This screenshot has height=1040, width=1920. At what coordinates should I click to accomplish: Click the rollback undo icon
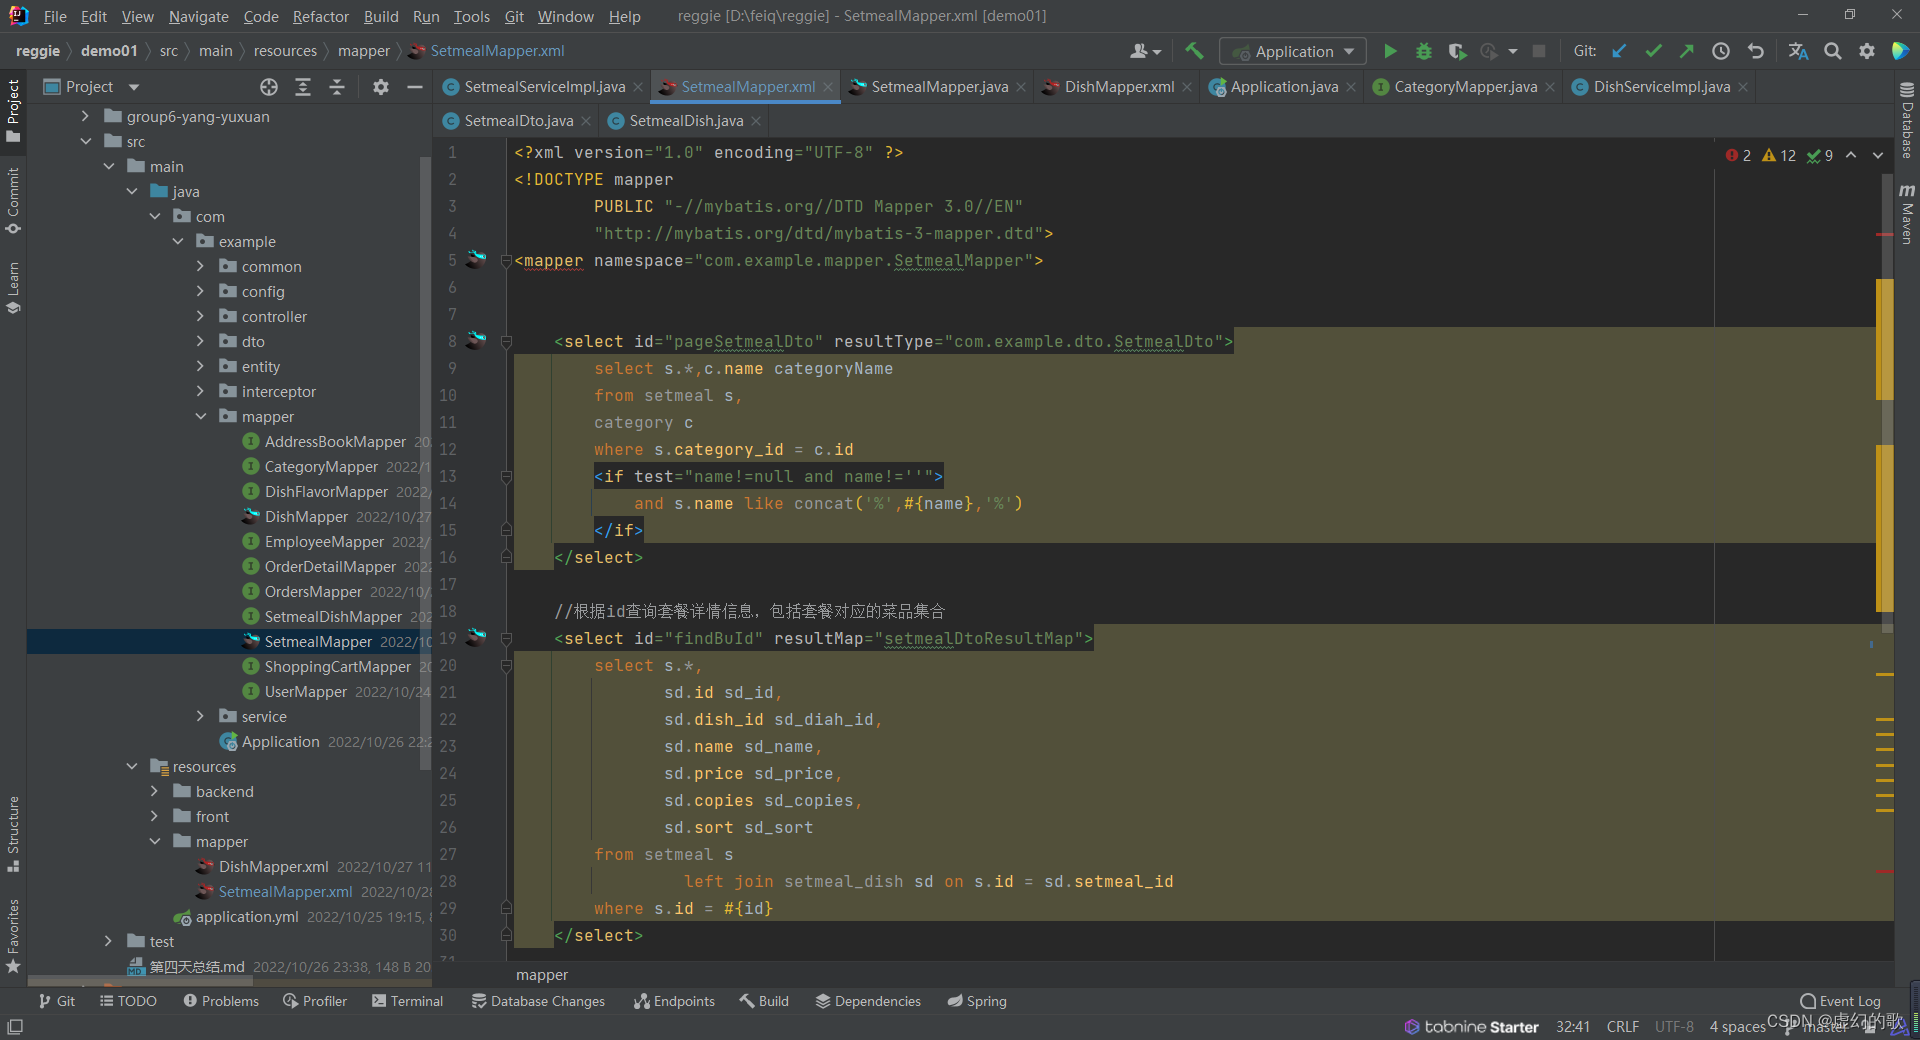click(1755, 51)
